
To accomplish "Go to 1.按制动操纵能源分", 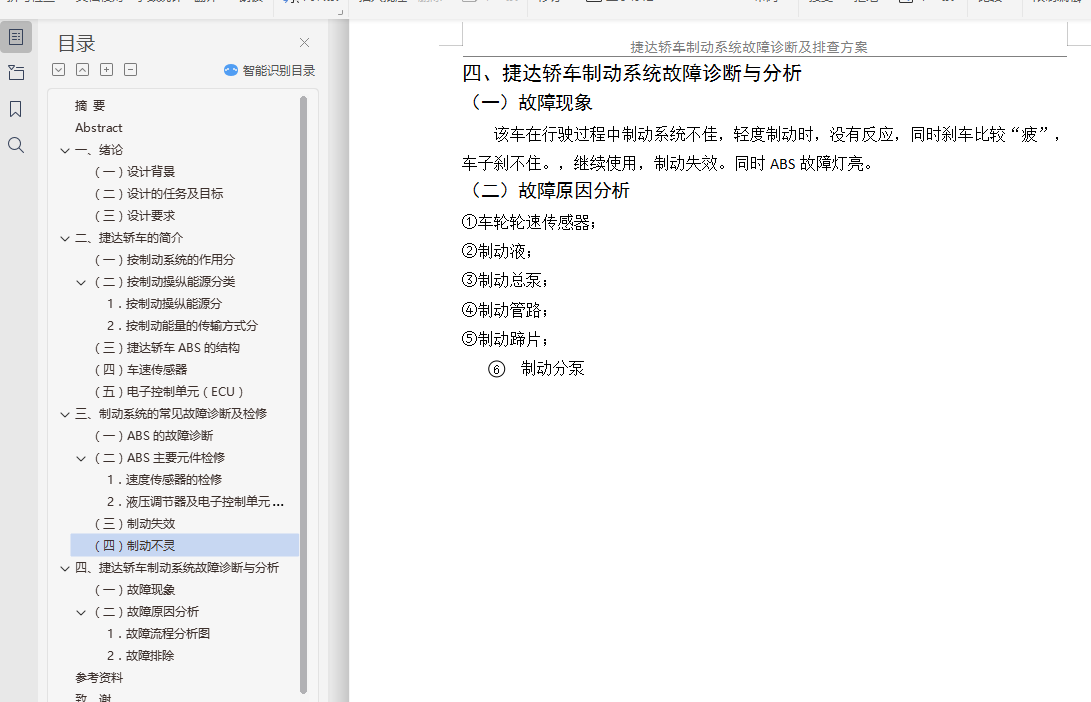I will coord(164,304).
